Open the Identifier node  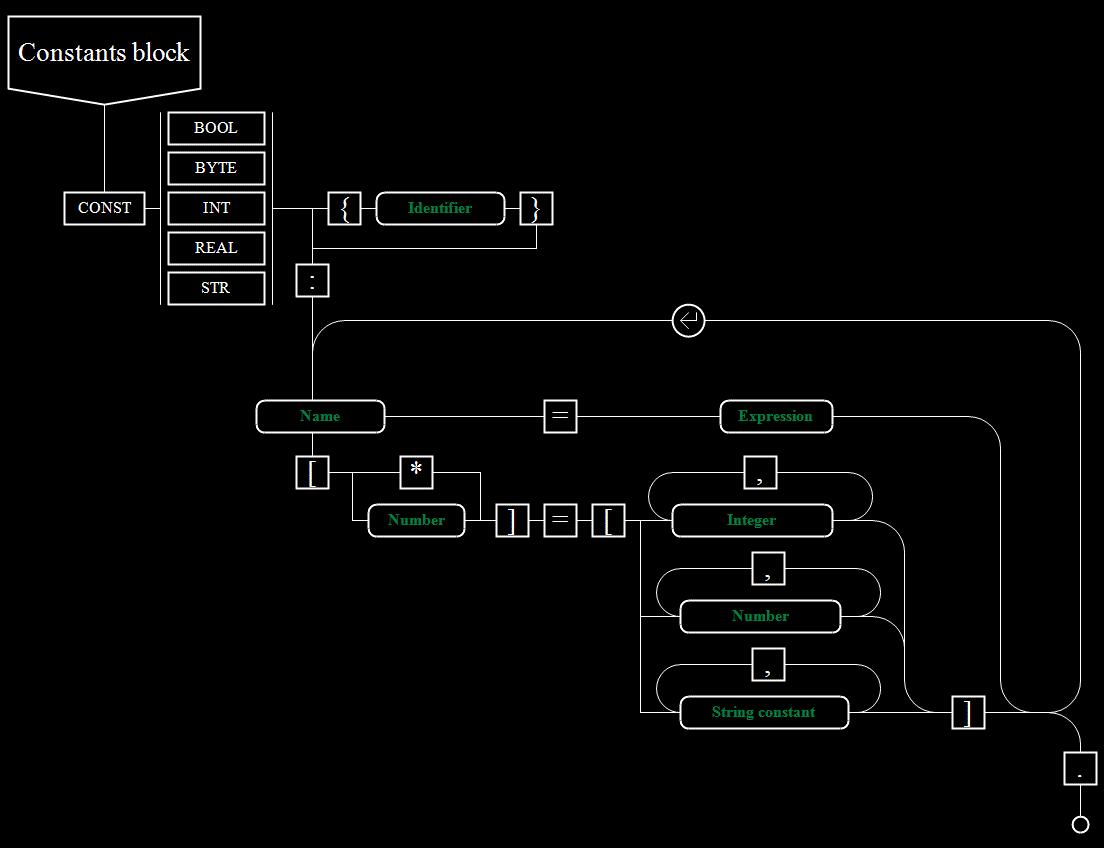click(x=440, y=208)
